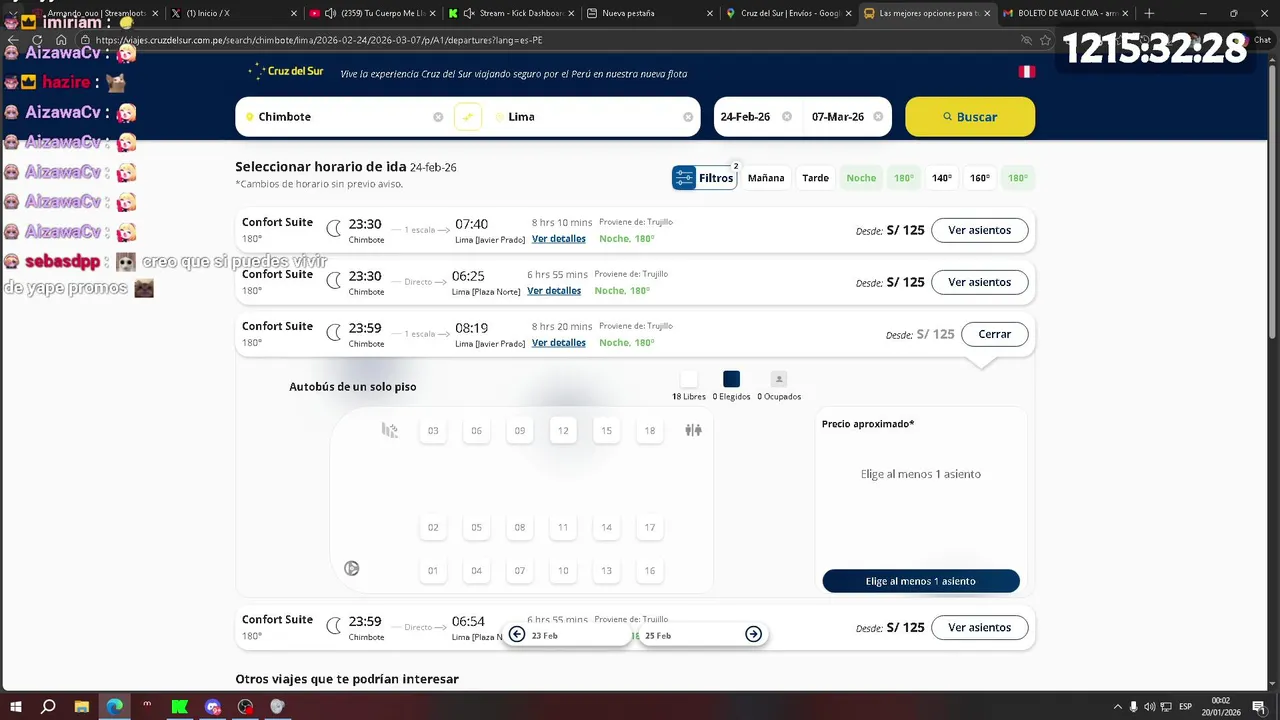Viewport: 1280px width, 720px height.
Task: Swap origin and destination cities
Action: 468,117
